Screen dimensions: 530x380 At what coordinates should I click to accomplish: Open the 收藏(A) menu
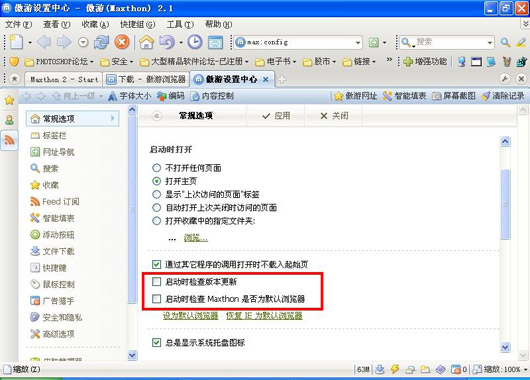coord(95,24)
